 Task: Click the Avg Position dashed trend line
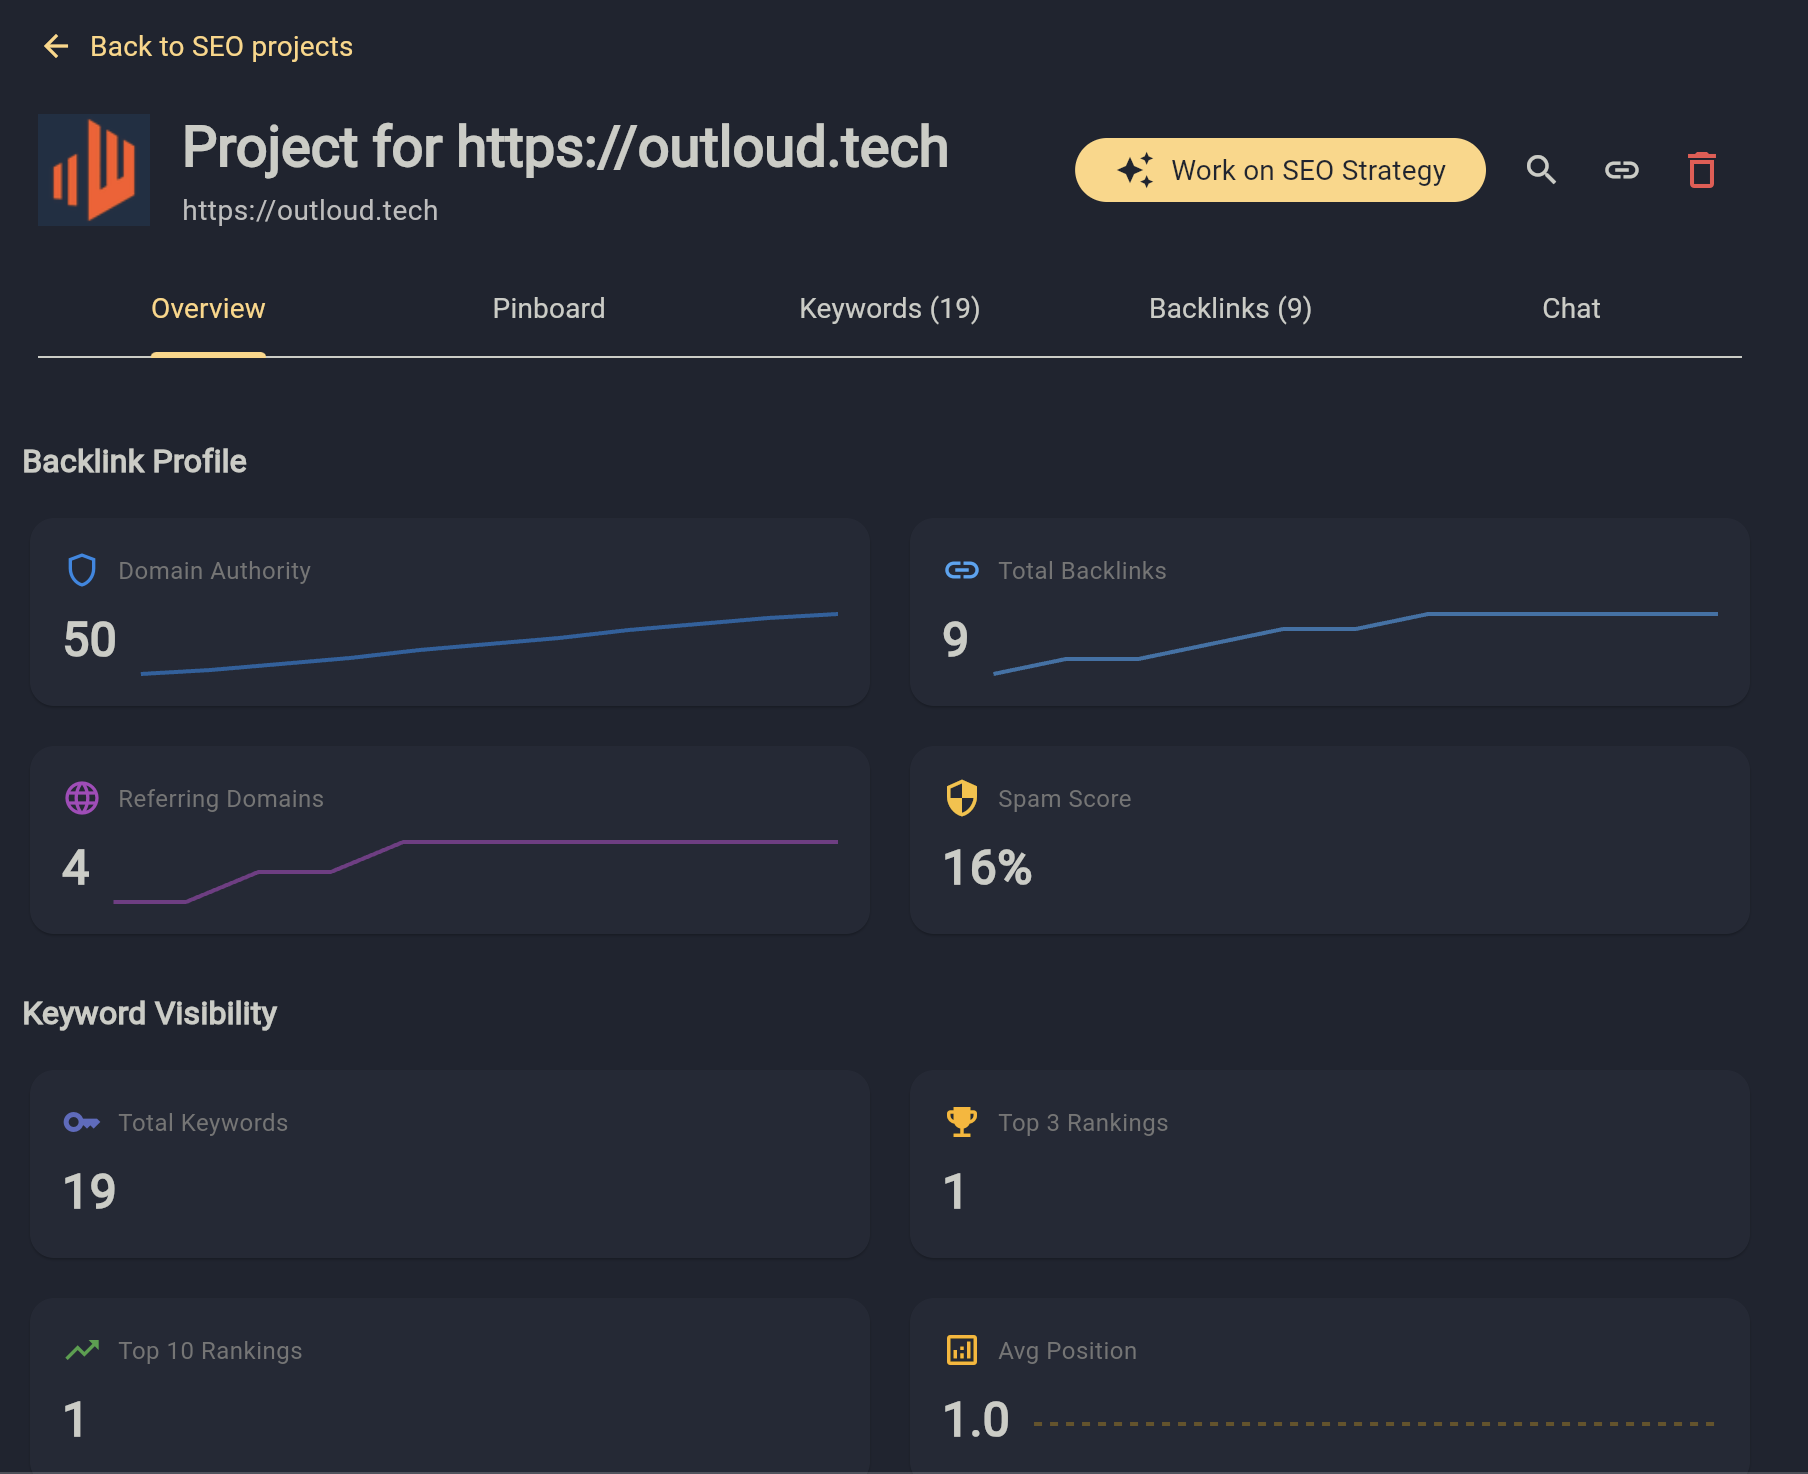click(x=1370, y=1424)
